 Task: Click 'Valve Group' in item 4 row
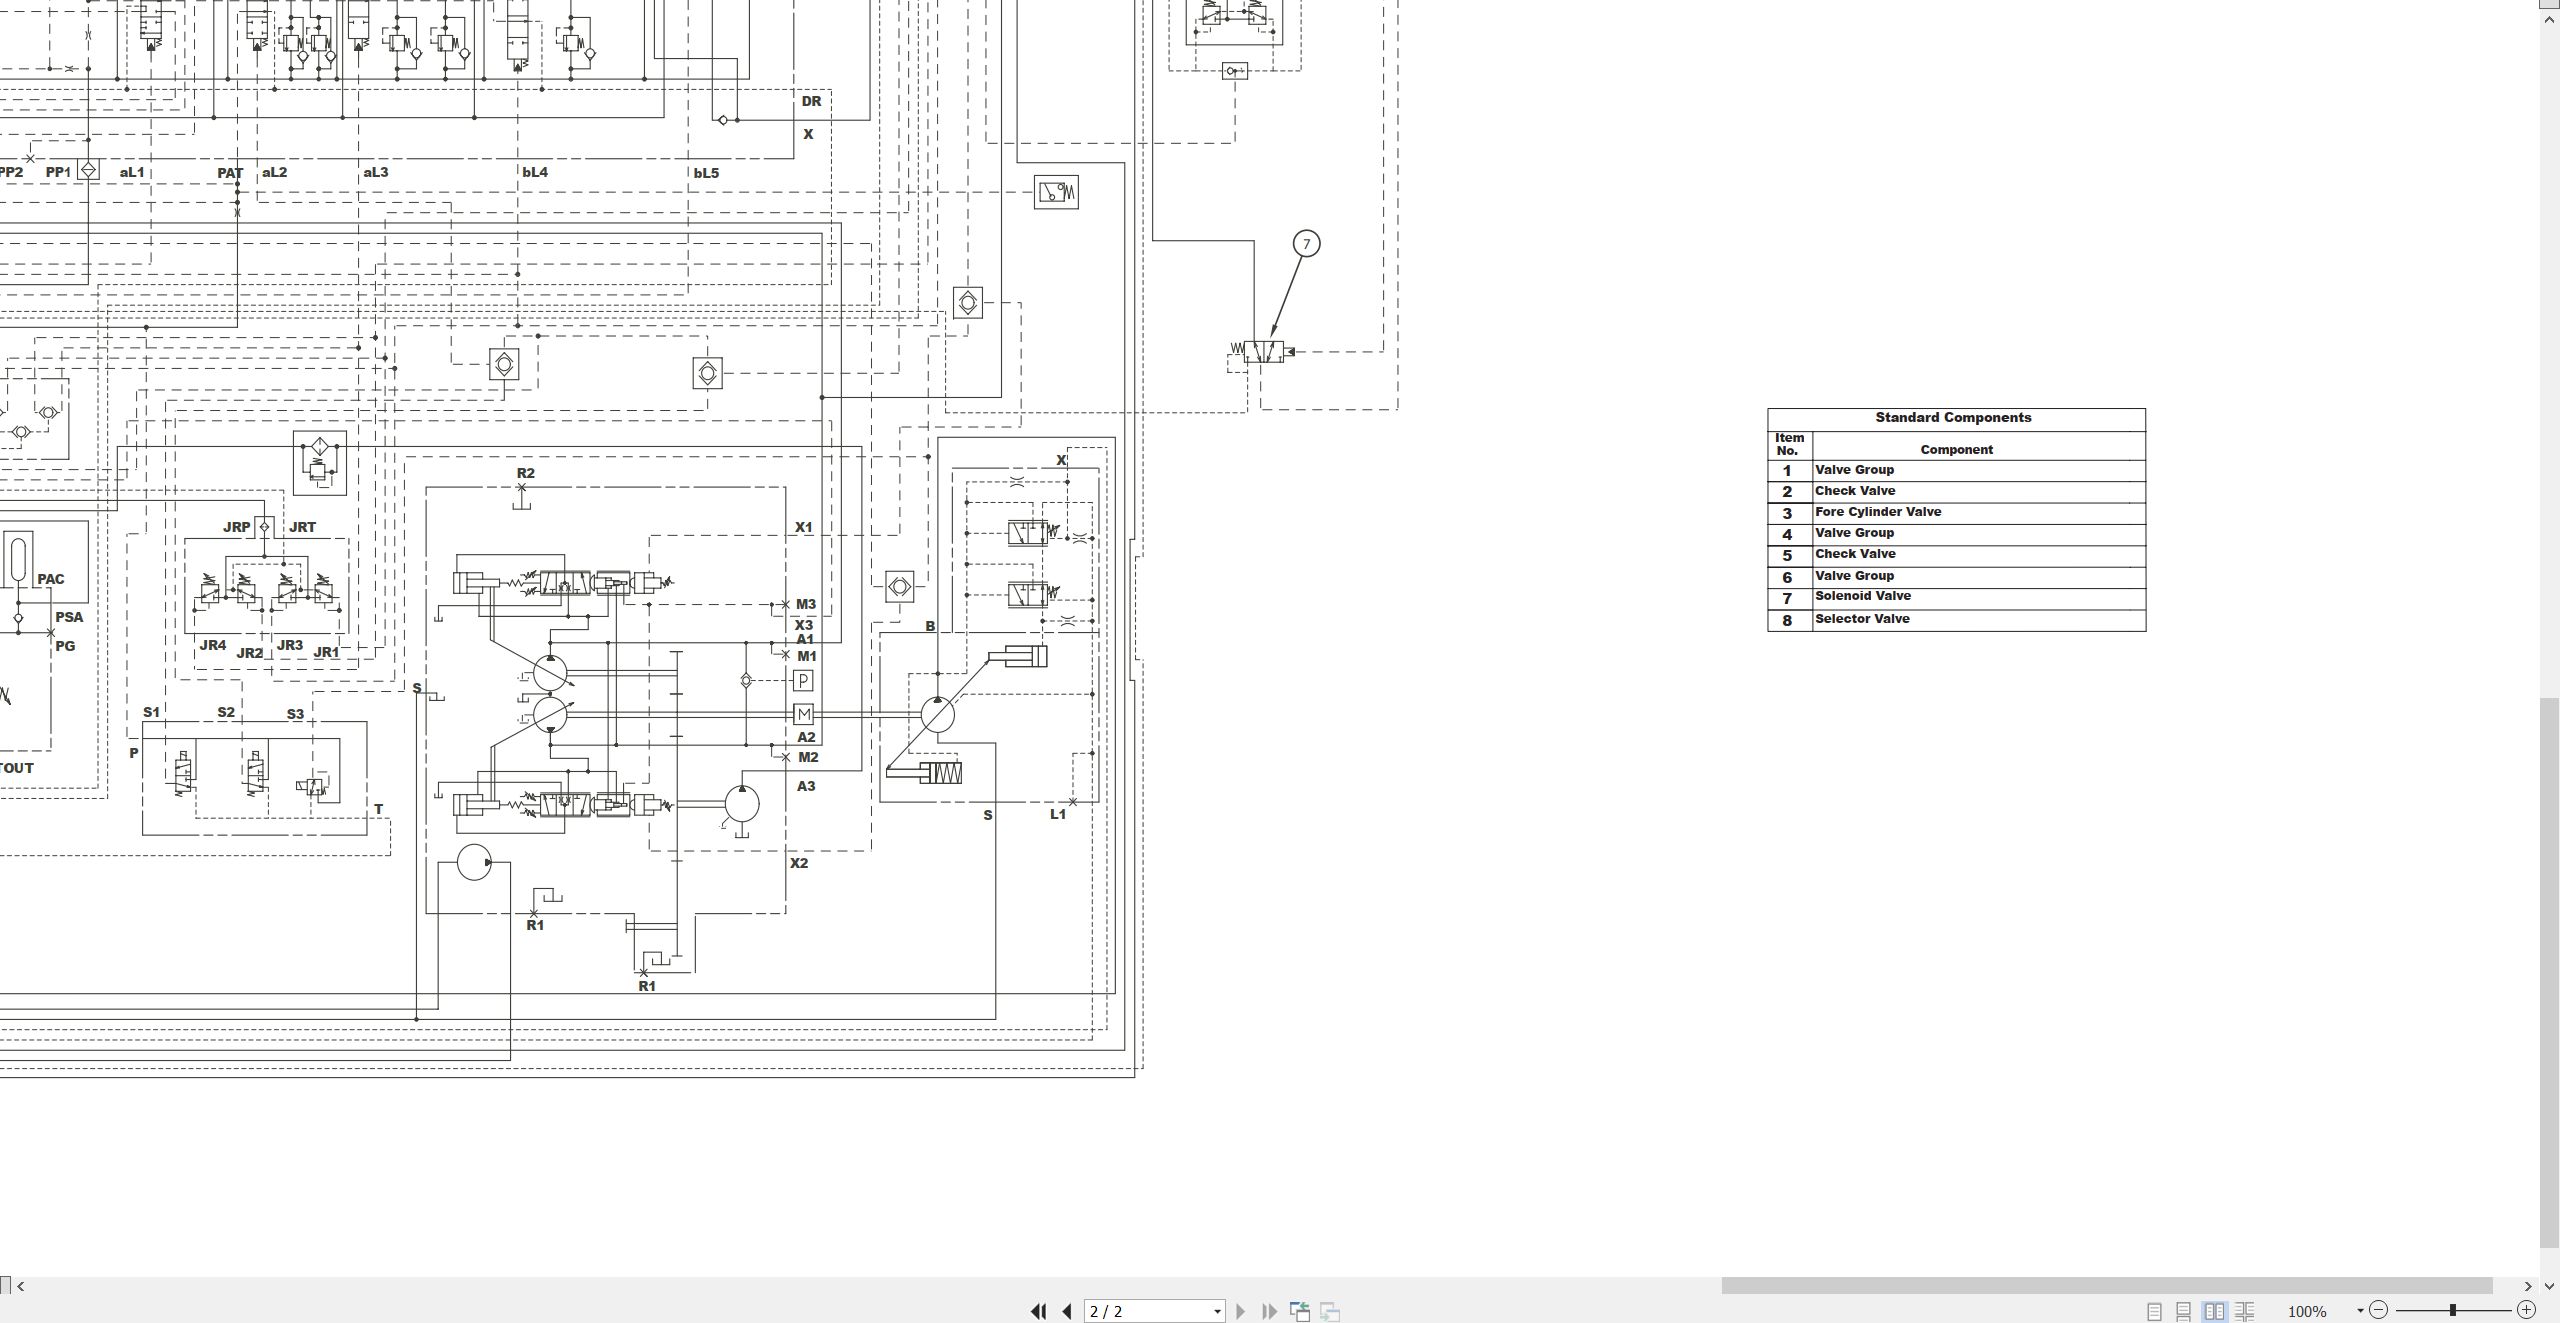pos(1854,533)
